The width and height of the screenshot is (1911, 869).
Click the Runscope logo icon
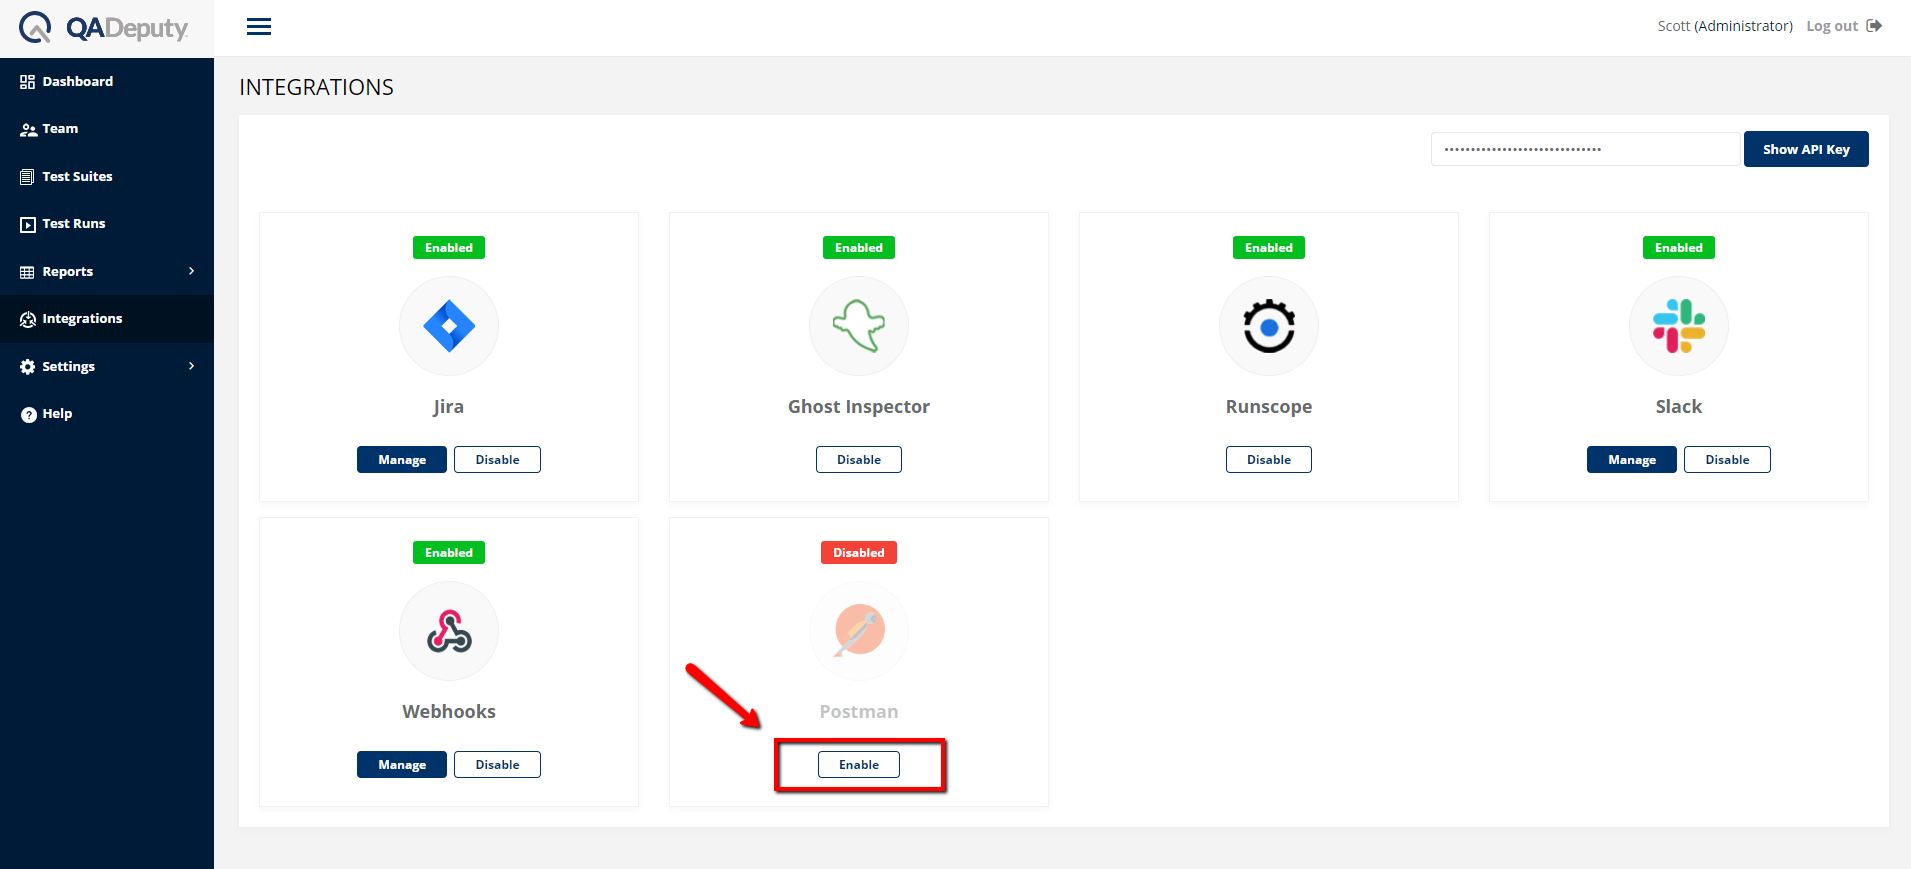[x=1269, y=326]
